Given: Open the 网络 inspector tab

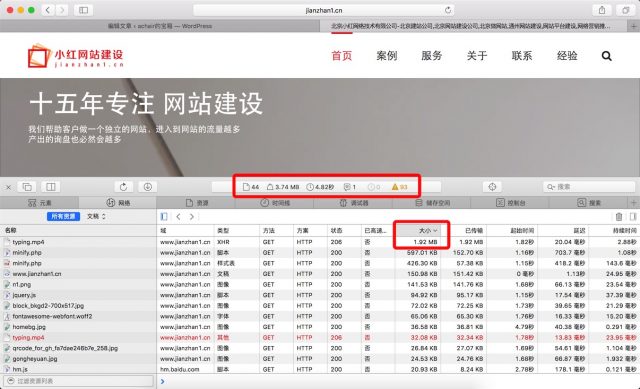Looking at the screenshot, I should [x=118, y=203].
